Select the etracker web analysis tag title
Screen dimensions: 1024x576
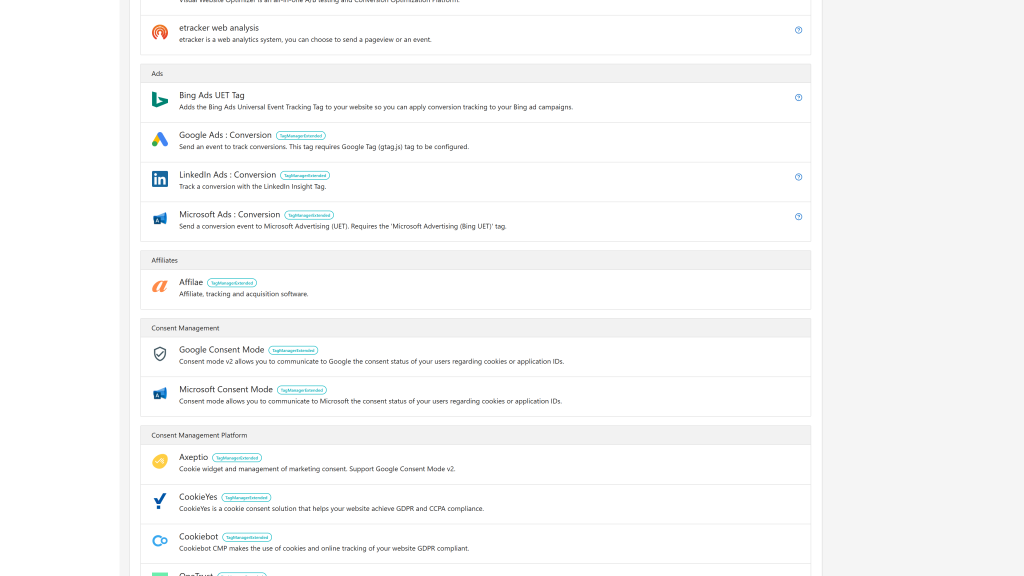[219, 28]
